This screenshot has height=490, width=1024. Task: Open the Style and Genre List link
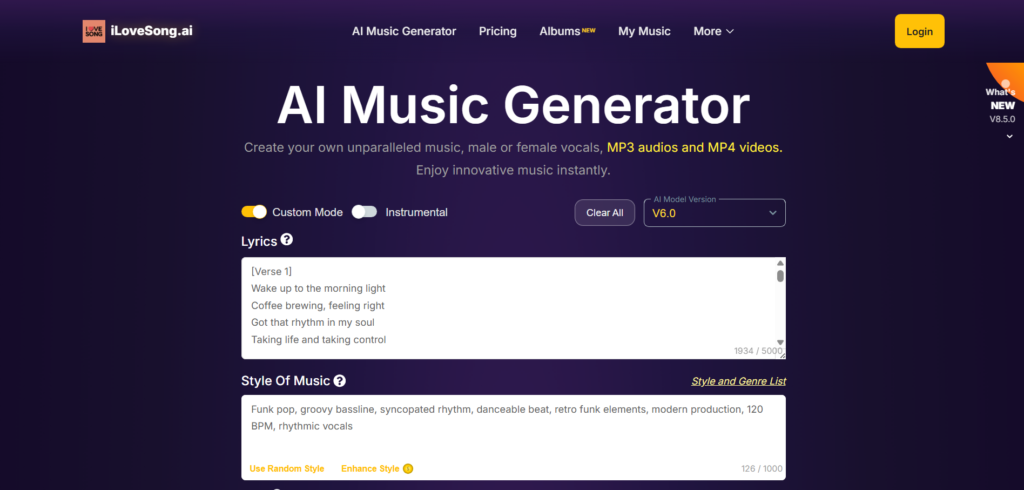click(x=739, y=381)
